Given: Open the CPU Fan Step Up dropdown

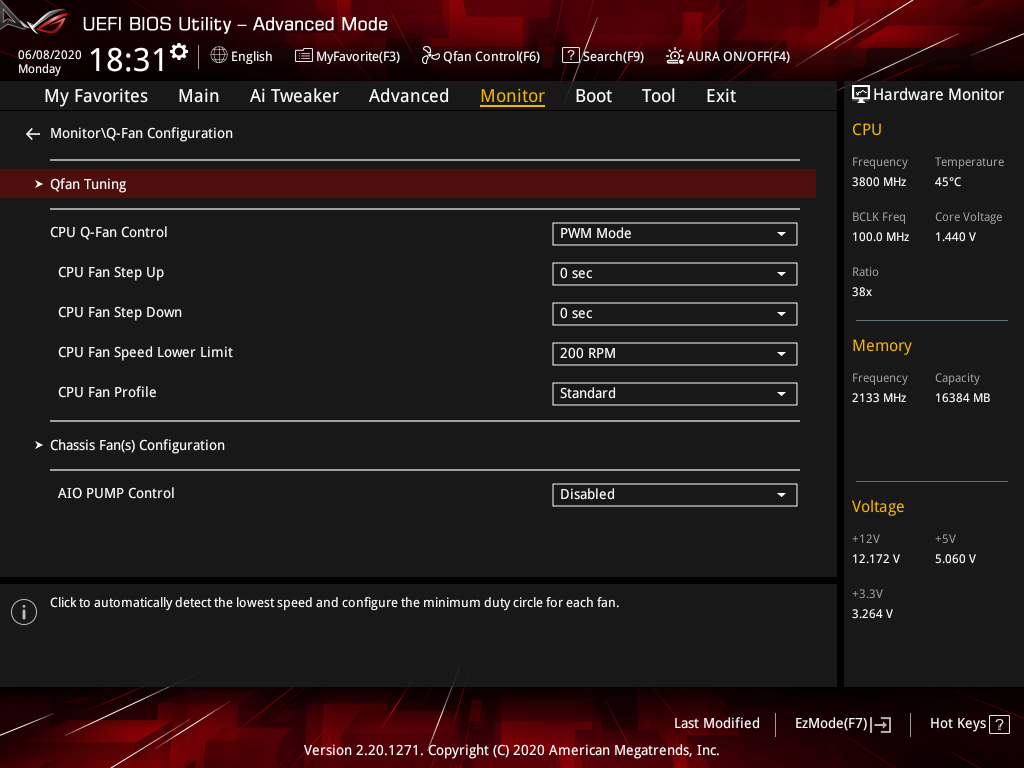Looking at the screenshot, I should (x=675, y=274).
